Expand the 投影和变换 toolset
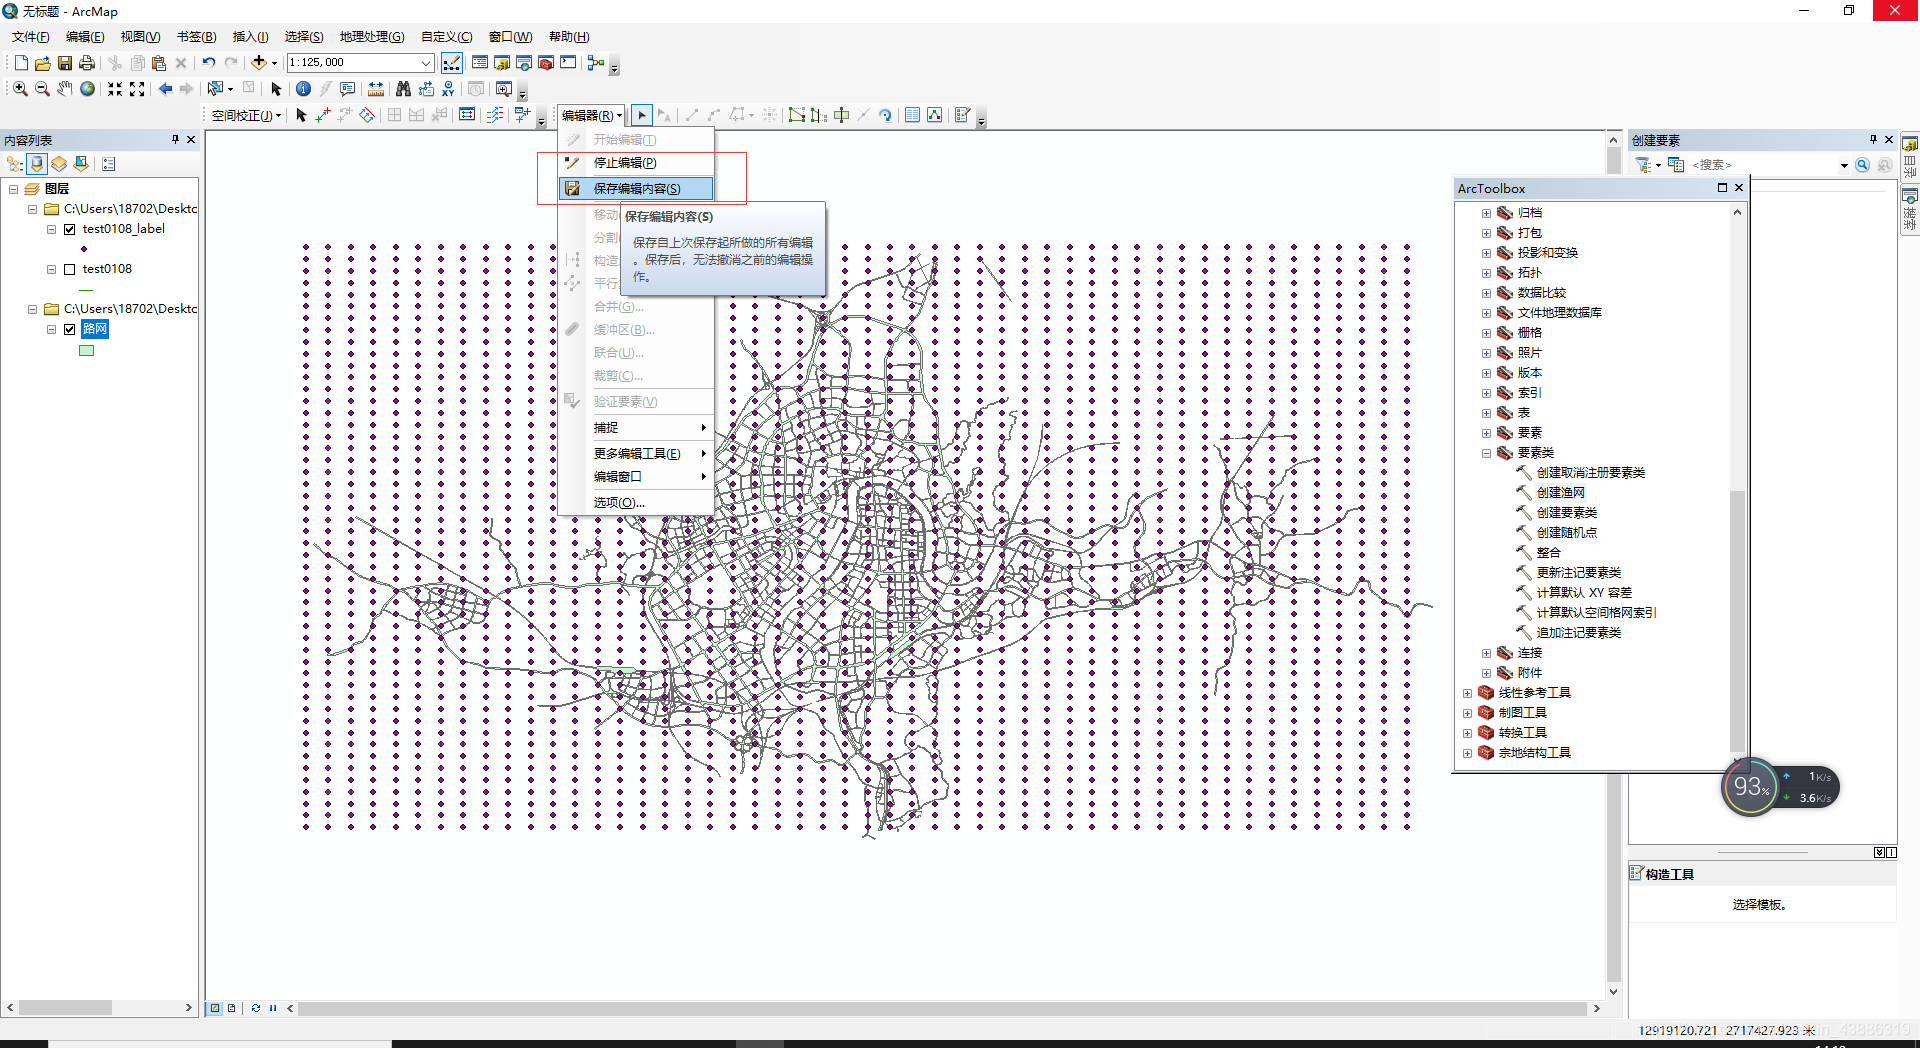 1486,253
